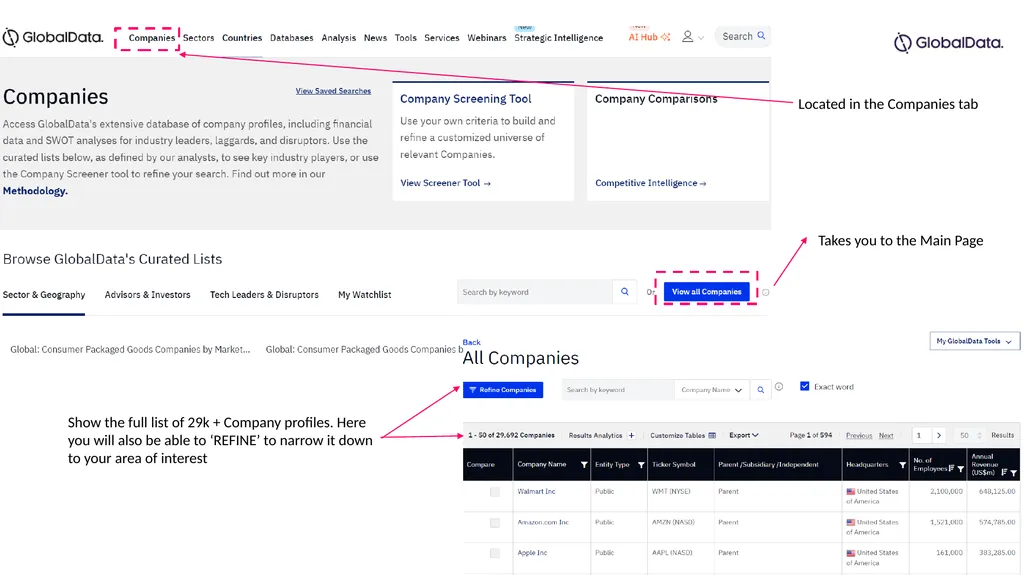Open the AI Hub sparkle link

pyautogui.click(x=649, y=37)
